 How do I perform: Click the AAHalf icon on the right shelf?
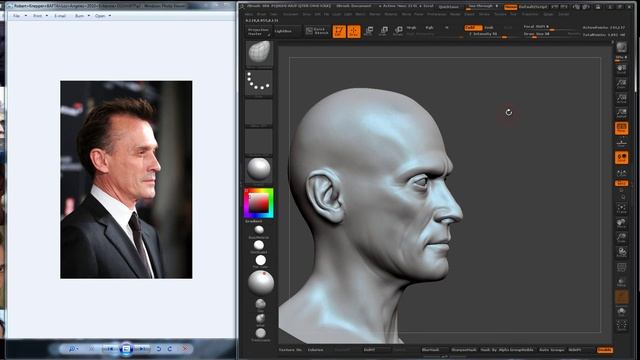point(621,113)
